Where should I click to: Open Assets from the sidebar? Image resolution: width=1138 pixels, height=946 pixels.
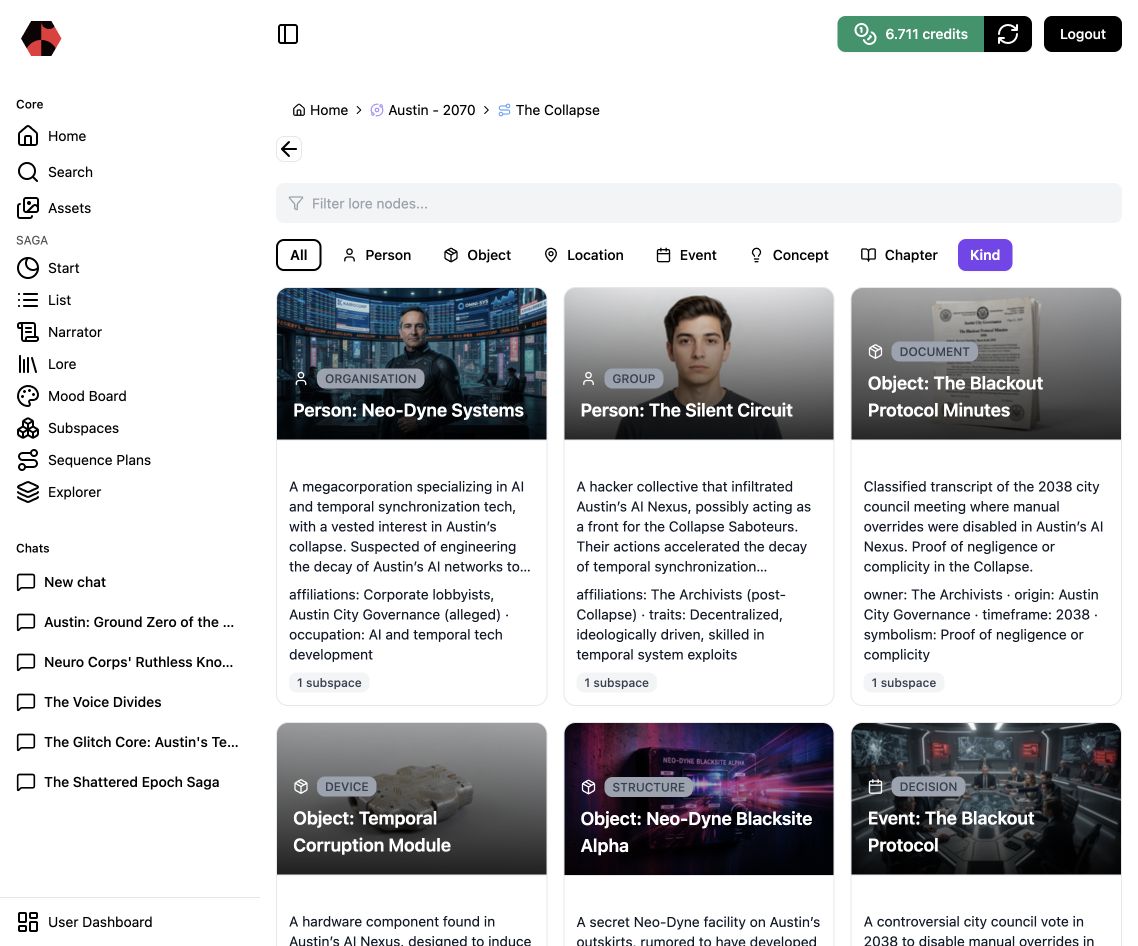[x=54, y=208]
